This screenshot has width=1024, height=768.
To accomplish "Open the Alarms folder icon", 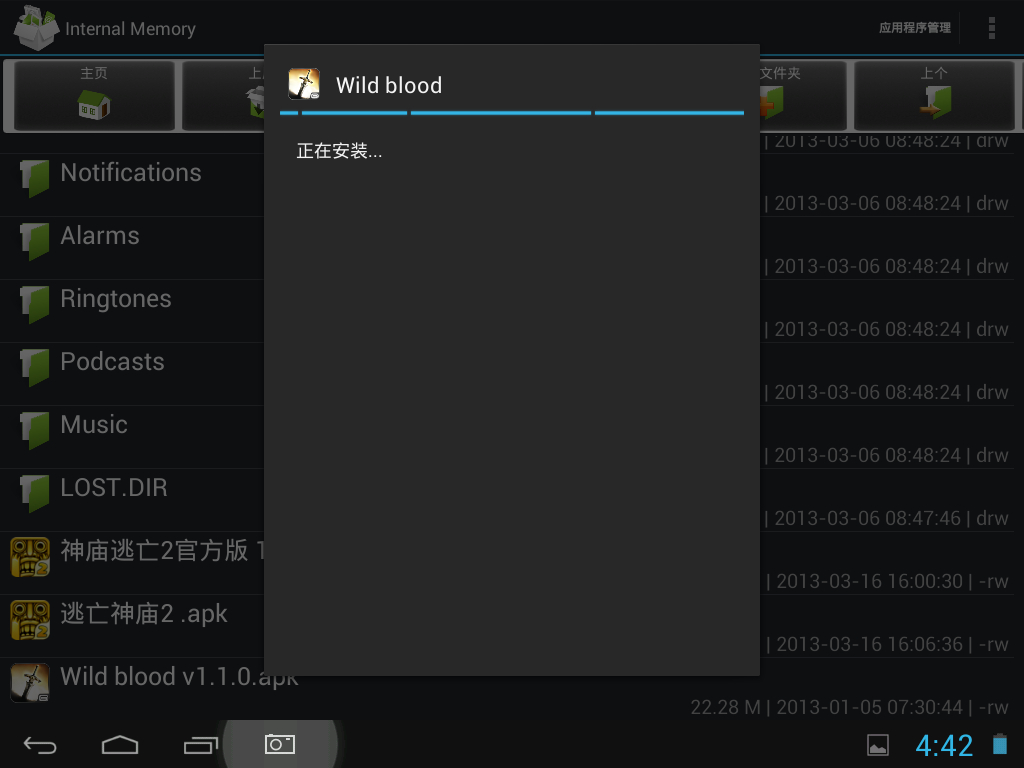I will click(x=35, y=242).
